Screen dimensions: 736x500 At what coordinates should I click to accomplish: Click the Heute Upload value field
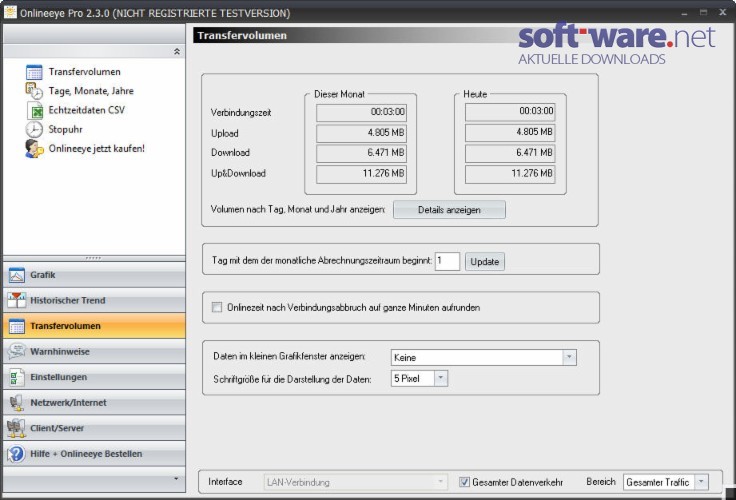510,132
